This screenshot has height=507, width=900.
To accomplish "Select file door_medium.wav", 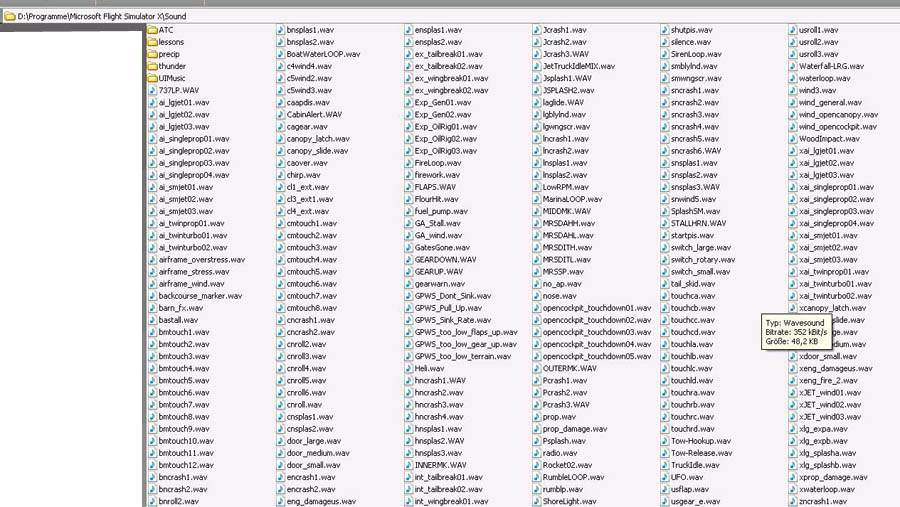I will coord(318,453).
